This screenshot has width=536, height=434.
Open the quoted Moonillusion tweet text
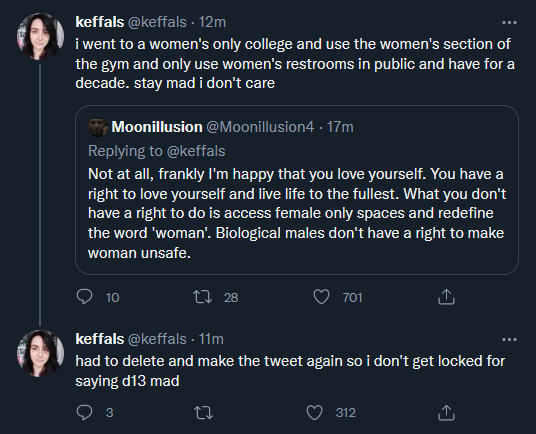click(x=297, y=213)
